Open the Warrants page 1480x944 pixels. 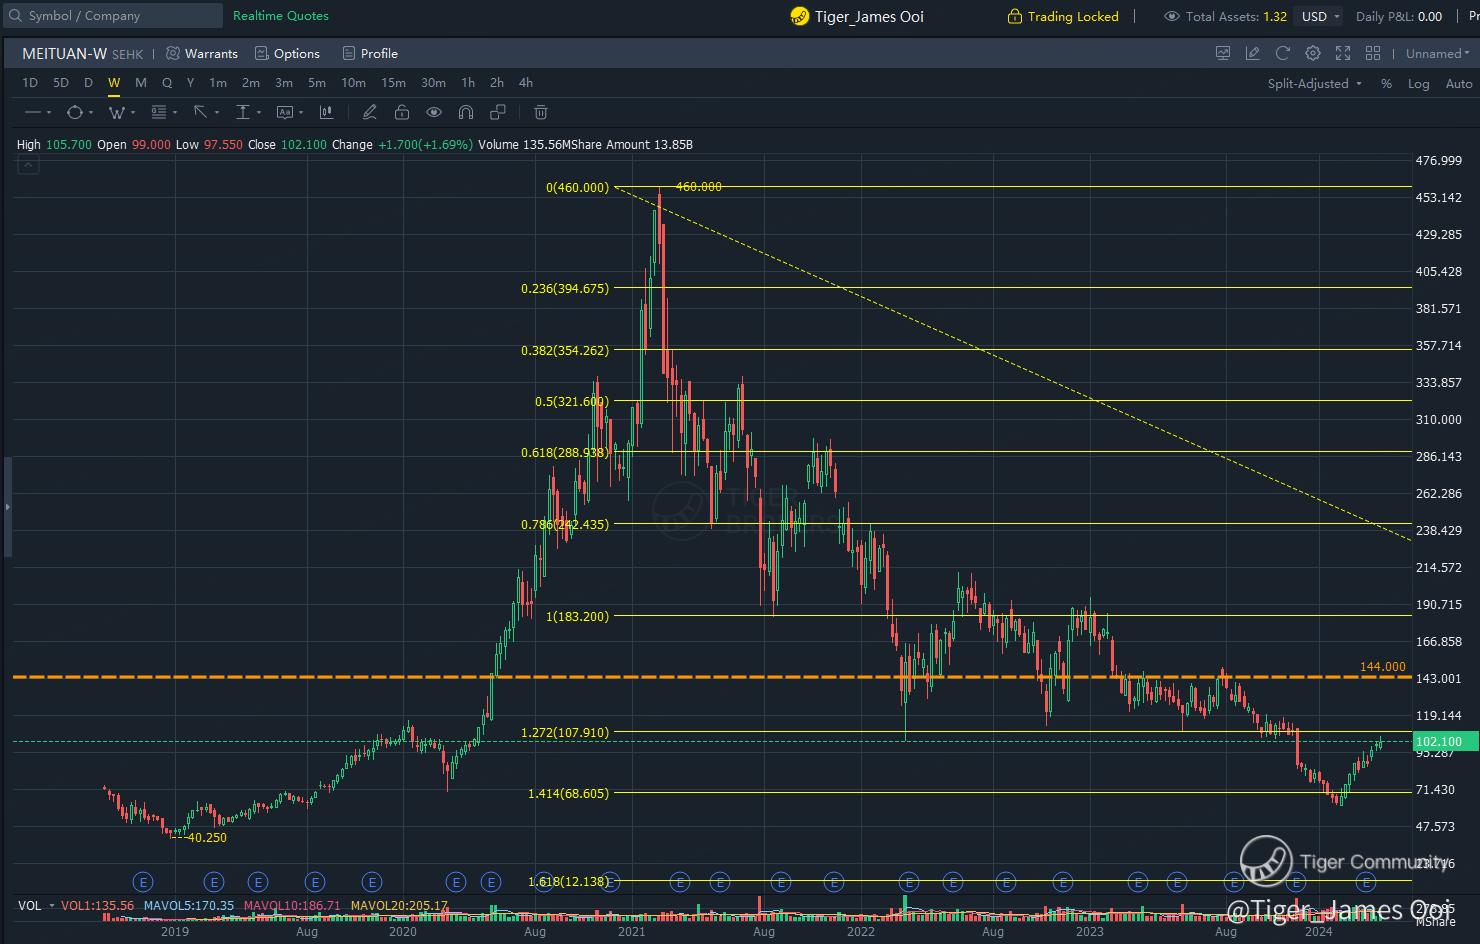click(202, 54)
